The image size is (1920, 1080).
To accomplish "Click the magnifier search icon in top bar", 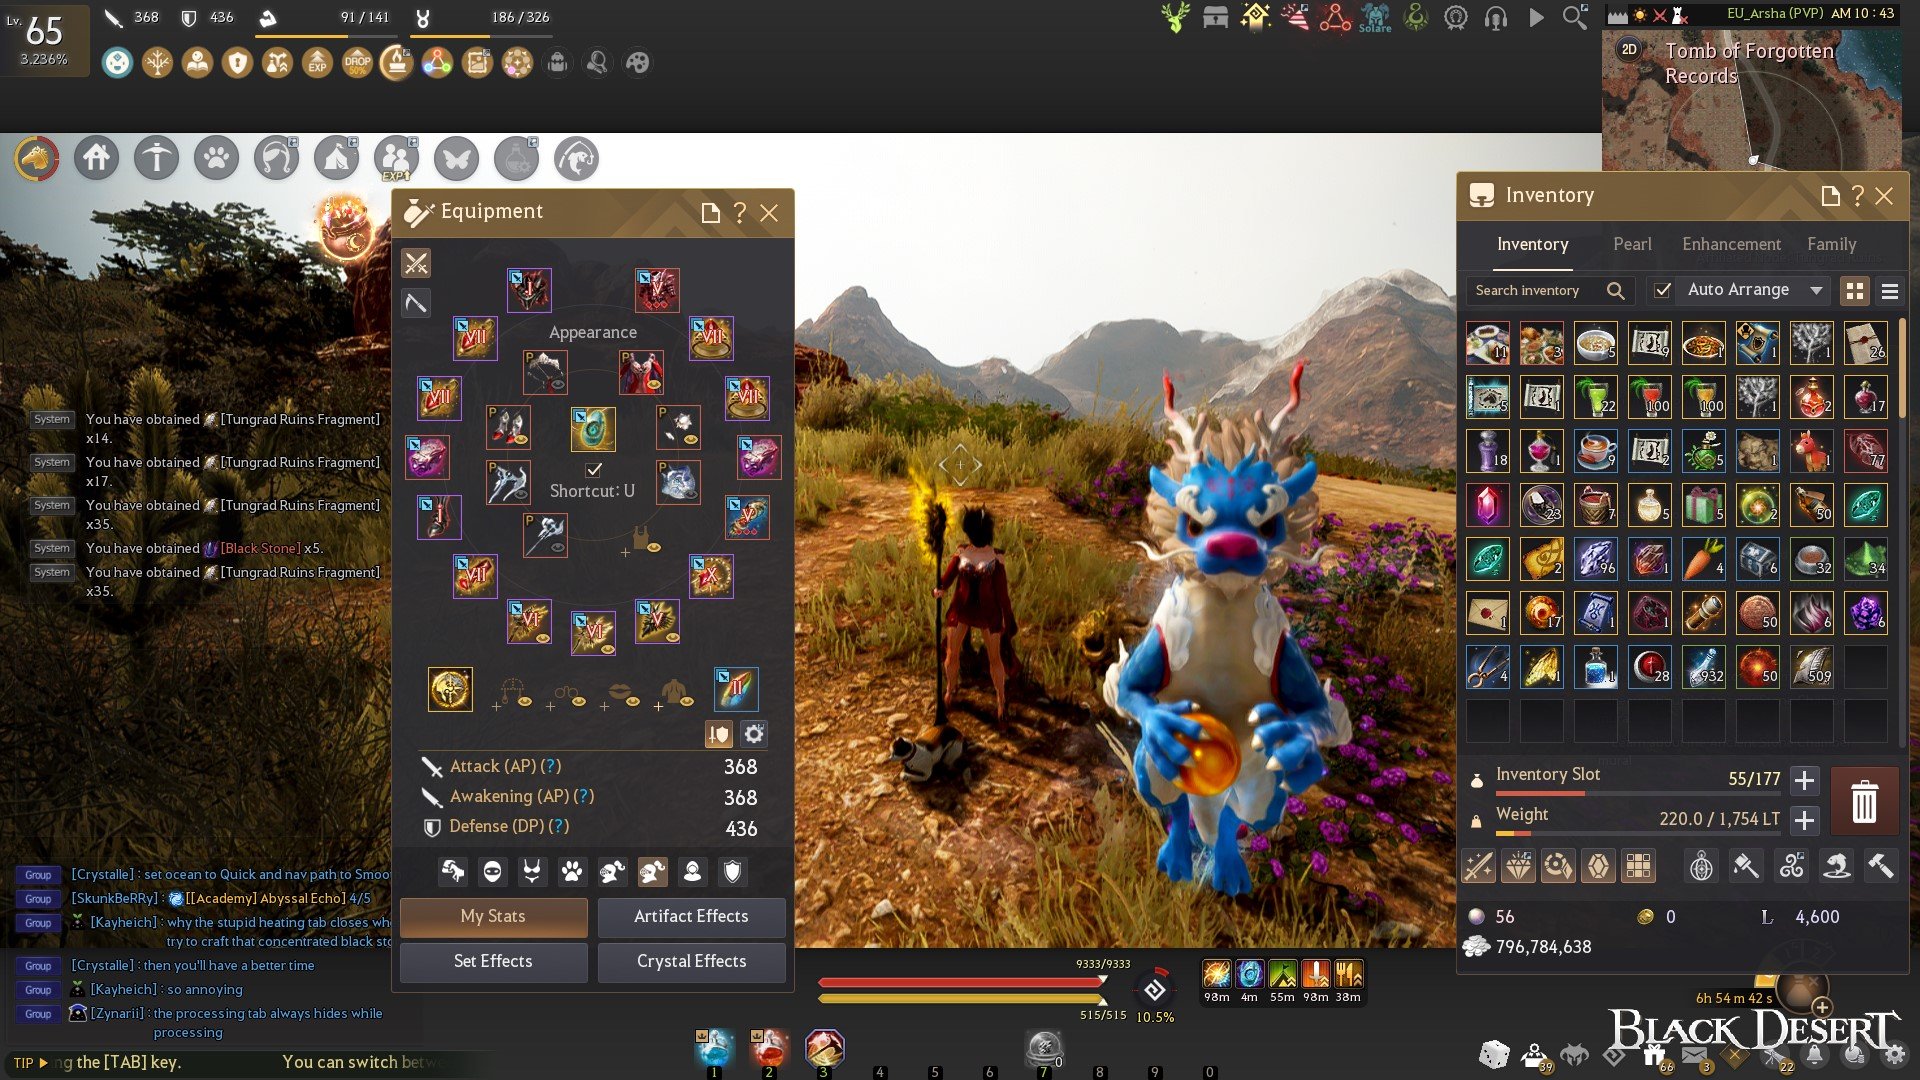I will 1574,17.
